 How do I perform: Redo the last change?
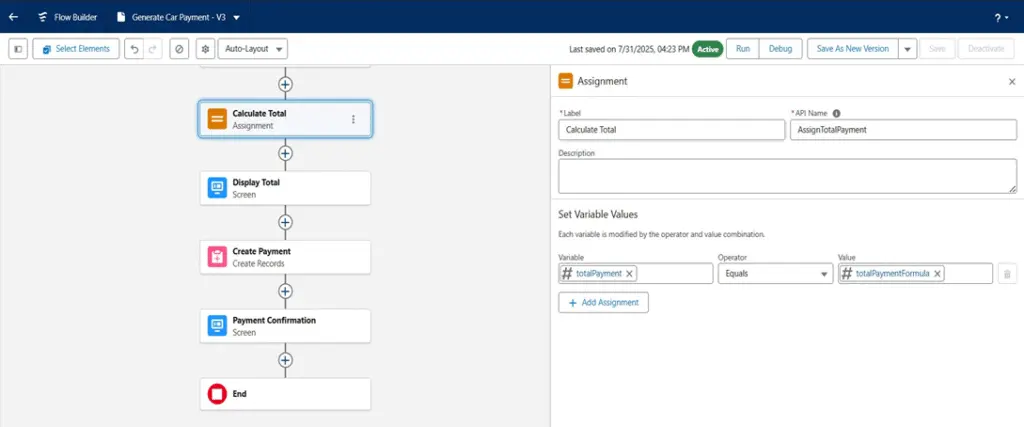point(153,49)
